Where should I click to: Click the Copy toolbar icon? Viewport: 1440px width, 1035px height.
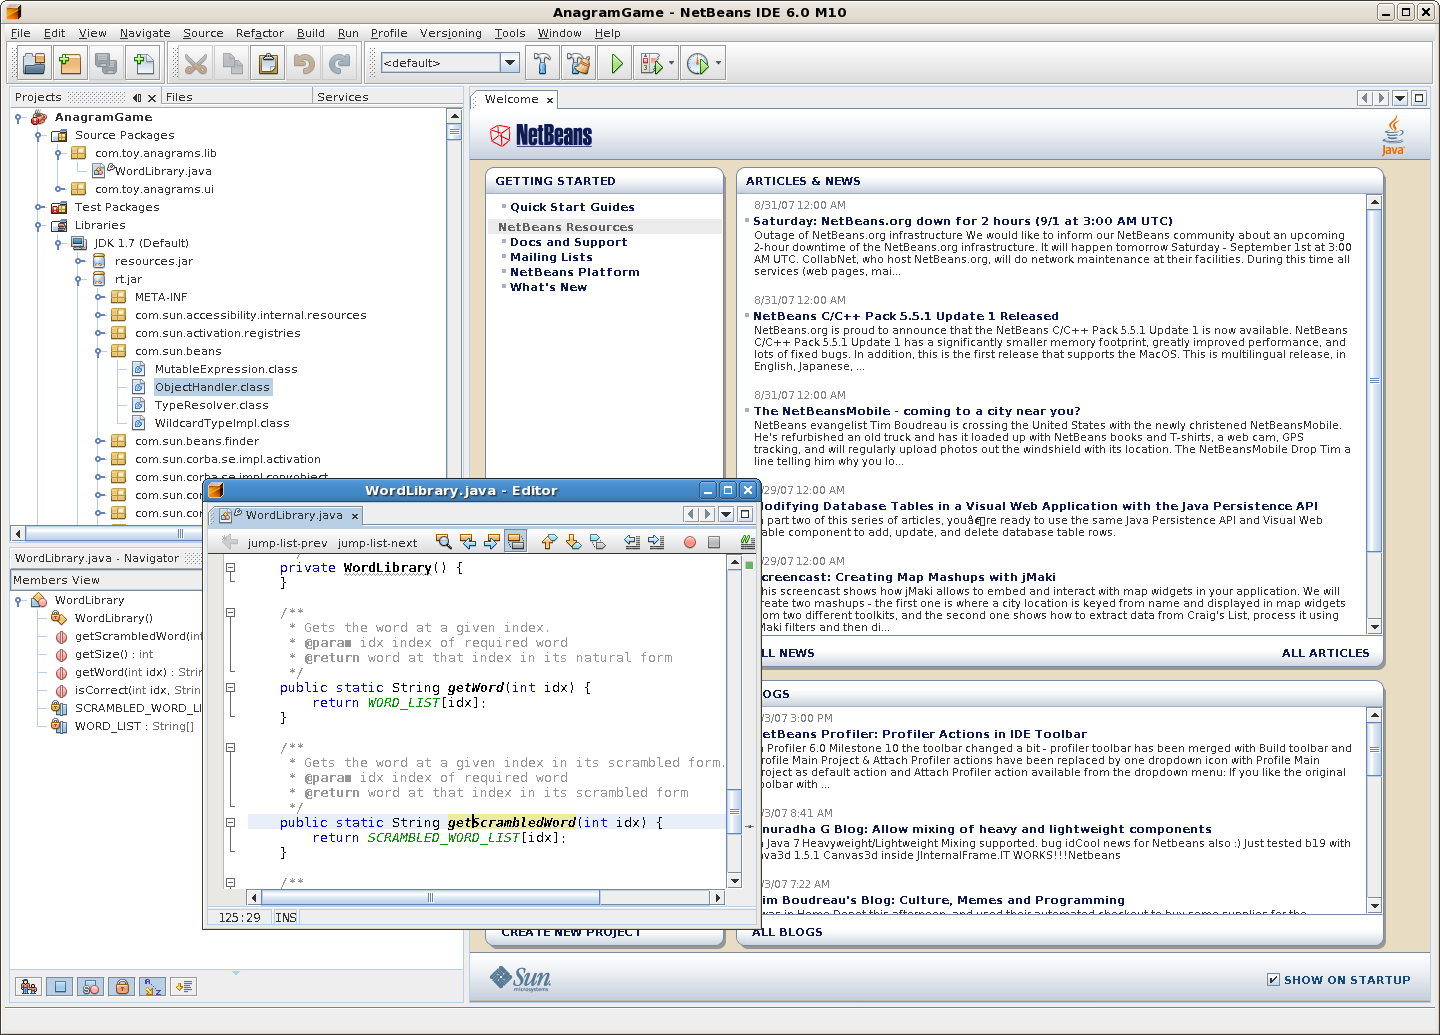click(232, 64)
